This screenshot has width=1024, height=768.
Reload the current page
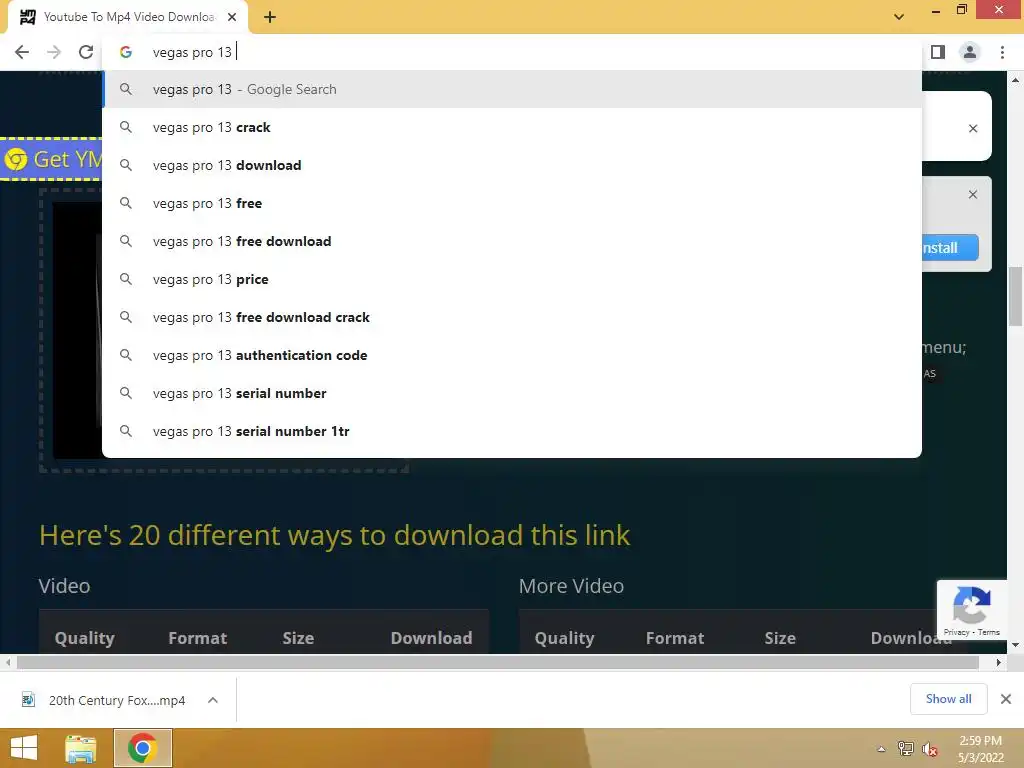pos(86,52)
